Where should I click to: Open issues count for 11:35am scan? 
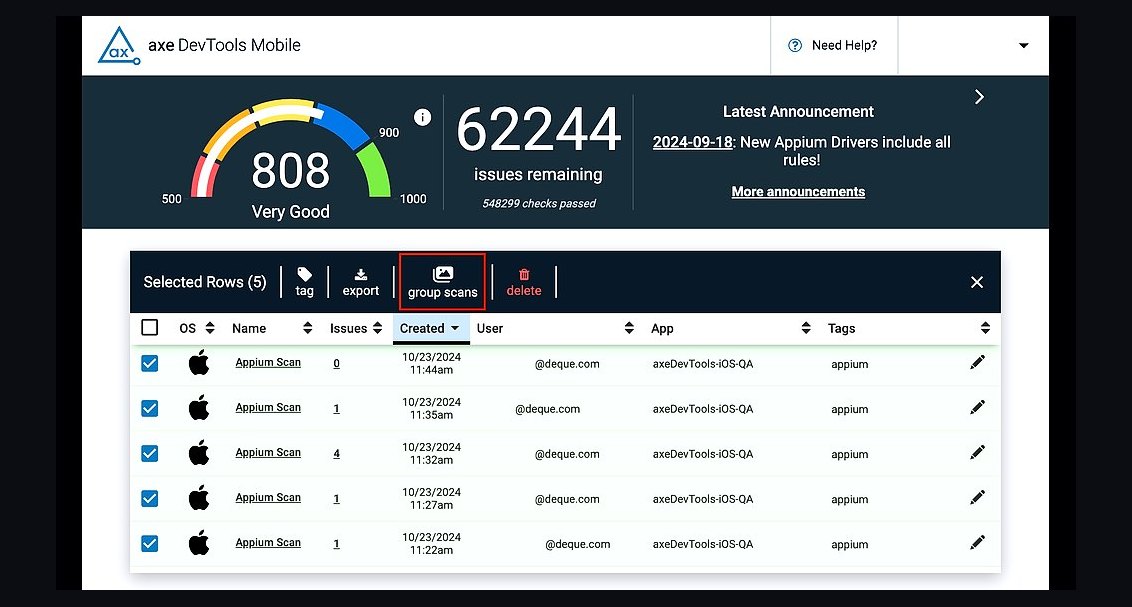pos(336,409)
